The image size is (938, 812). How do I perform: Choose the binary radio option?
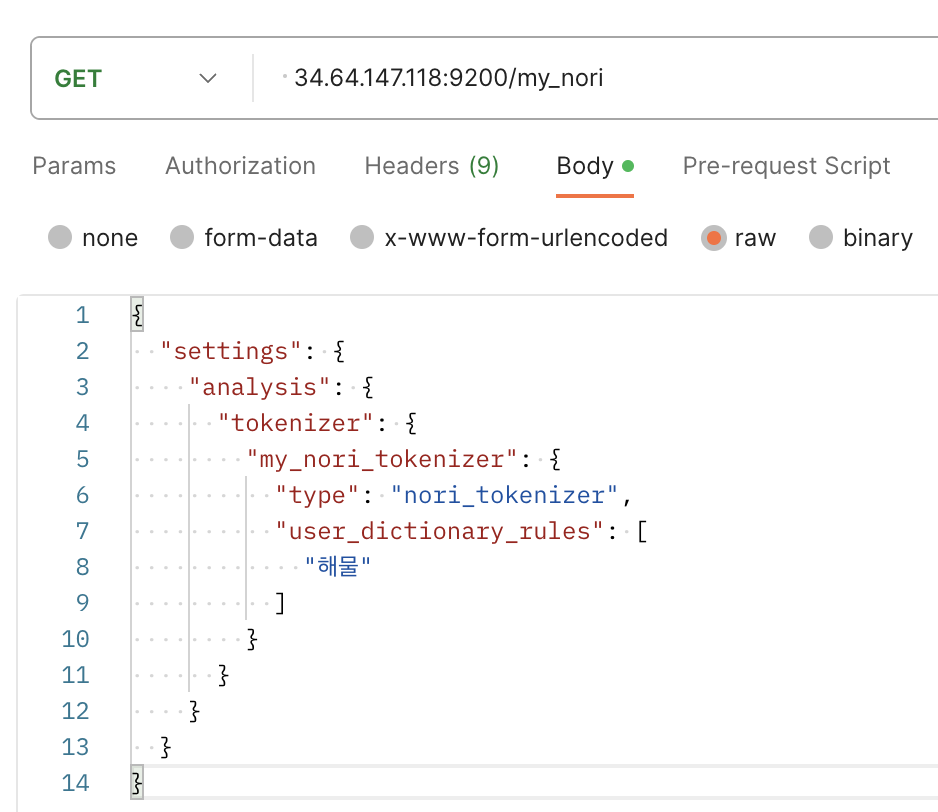[x=821, y=238]
